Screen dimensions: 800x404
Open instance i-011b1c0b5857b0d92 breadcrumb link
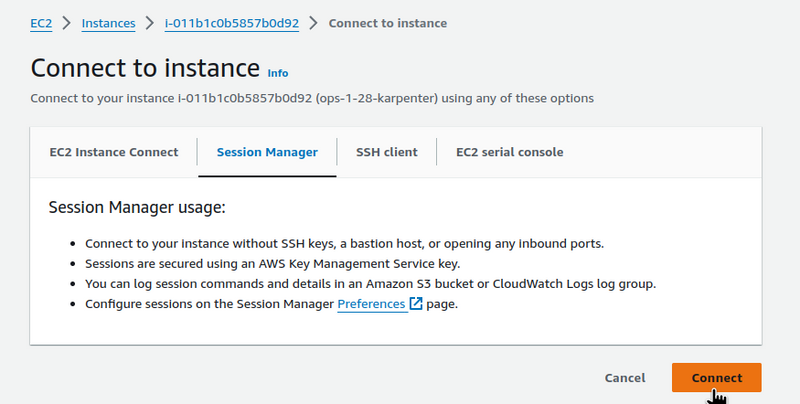pyautogui.click(x=232, y=23)
